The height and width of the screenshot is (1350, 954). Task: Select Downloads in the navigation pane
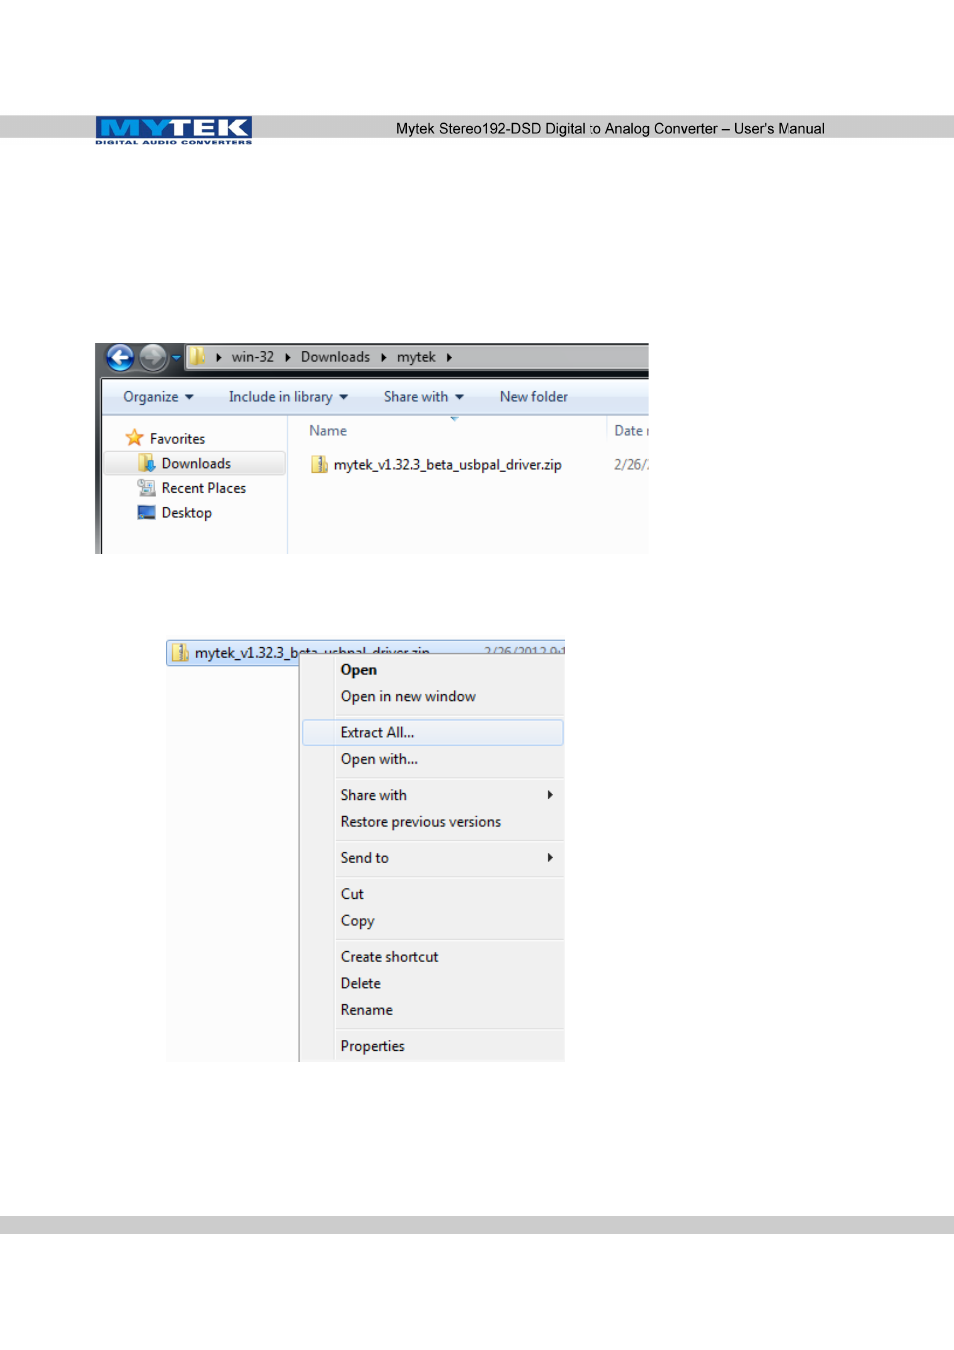[x=196, y=464]
